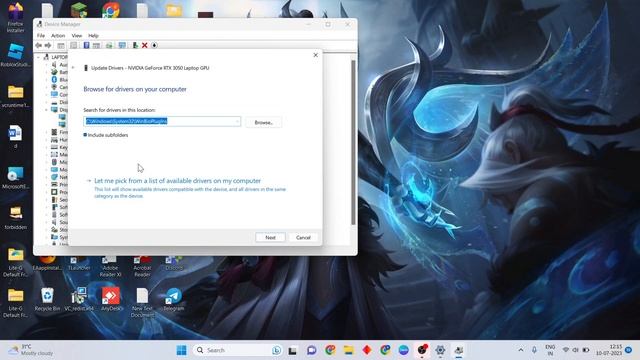Click the microphone icon in system tray

(534, 350)
